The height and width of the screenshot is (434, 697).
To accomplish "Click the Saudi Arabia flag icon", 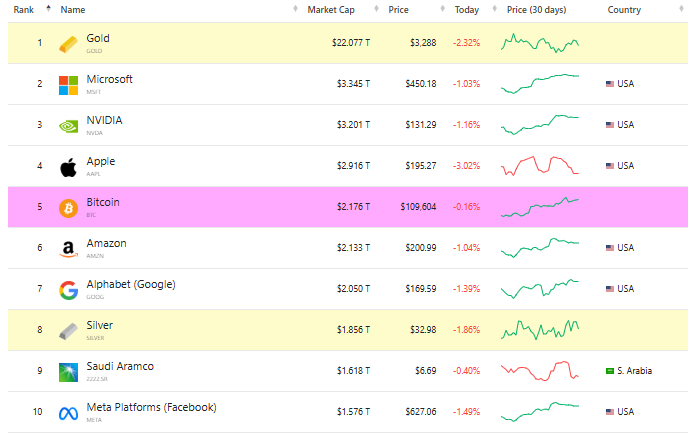I will click(x=610, y=371).
